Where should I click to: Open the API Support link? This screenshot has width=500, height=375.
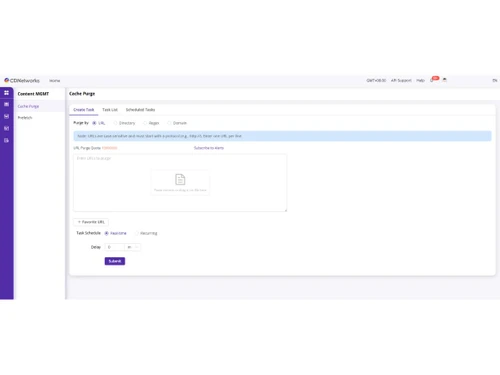401,80
